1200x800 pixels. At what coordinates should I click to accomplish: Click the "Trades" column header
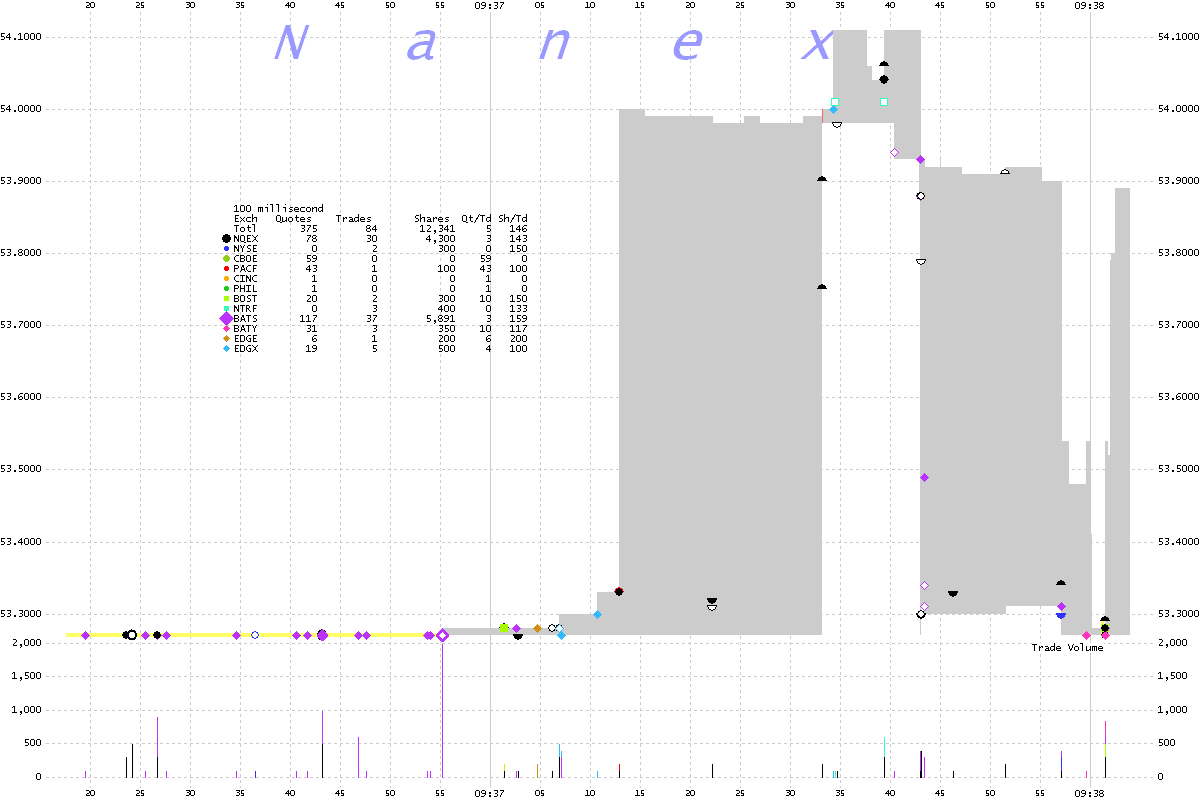point(354,219)
